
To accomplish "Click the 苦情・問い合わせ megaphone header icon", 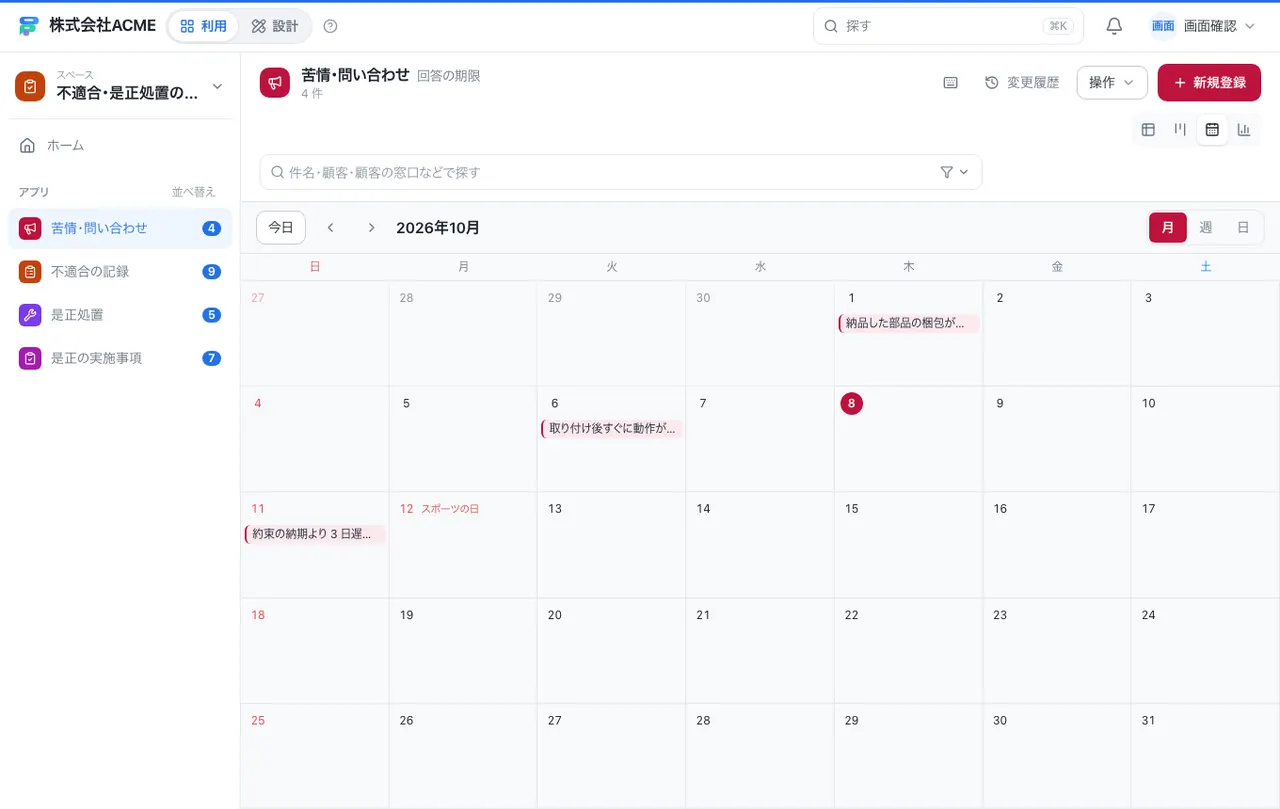I will (x=275, y=83).
